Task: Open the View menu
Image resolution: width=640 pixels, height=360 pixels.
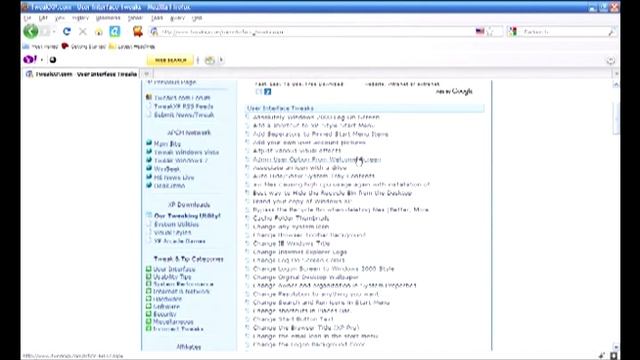Action: 60,18
